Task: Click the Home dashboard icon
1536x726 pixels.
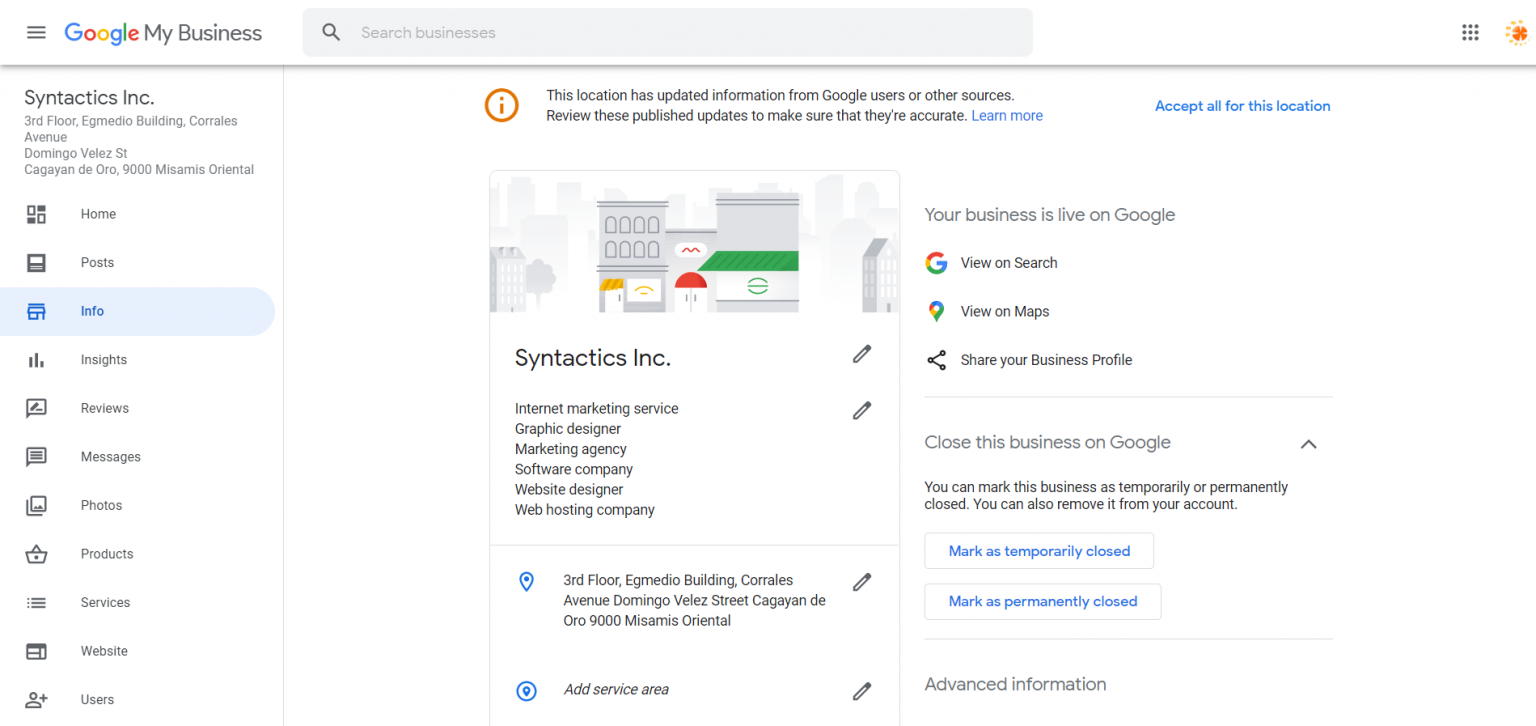Action: tap(36, 214)
